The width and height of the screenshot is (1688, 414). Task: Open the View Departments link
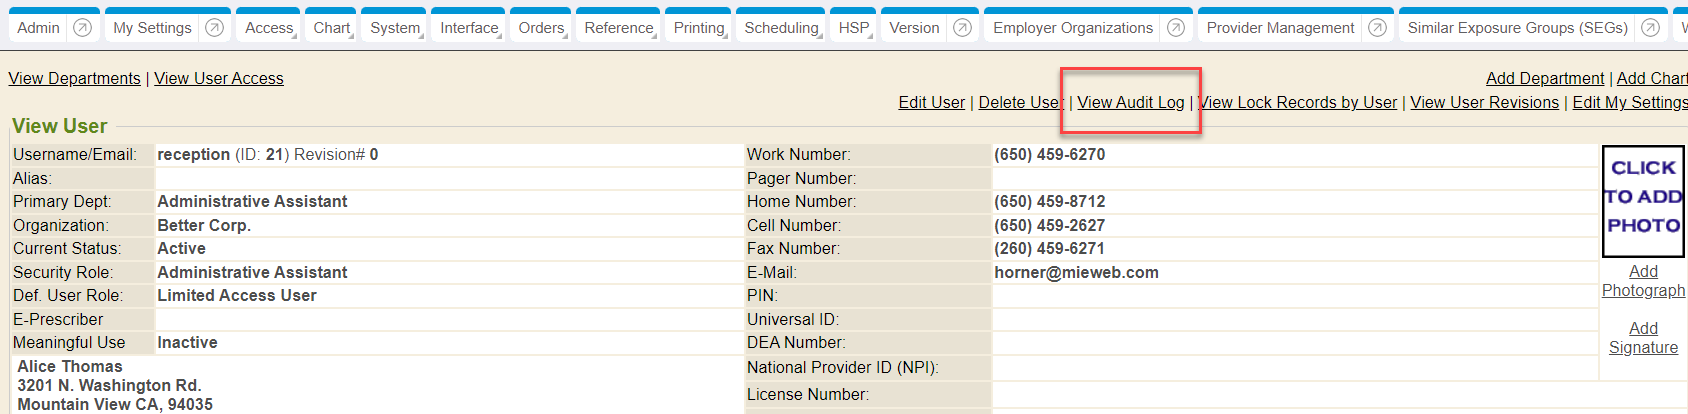pyautogui.click(x=74, y=78)
